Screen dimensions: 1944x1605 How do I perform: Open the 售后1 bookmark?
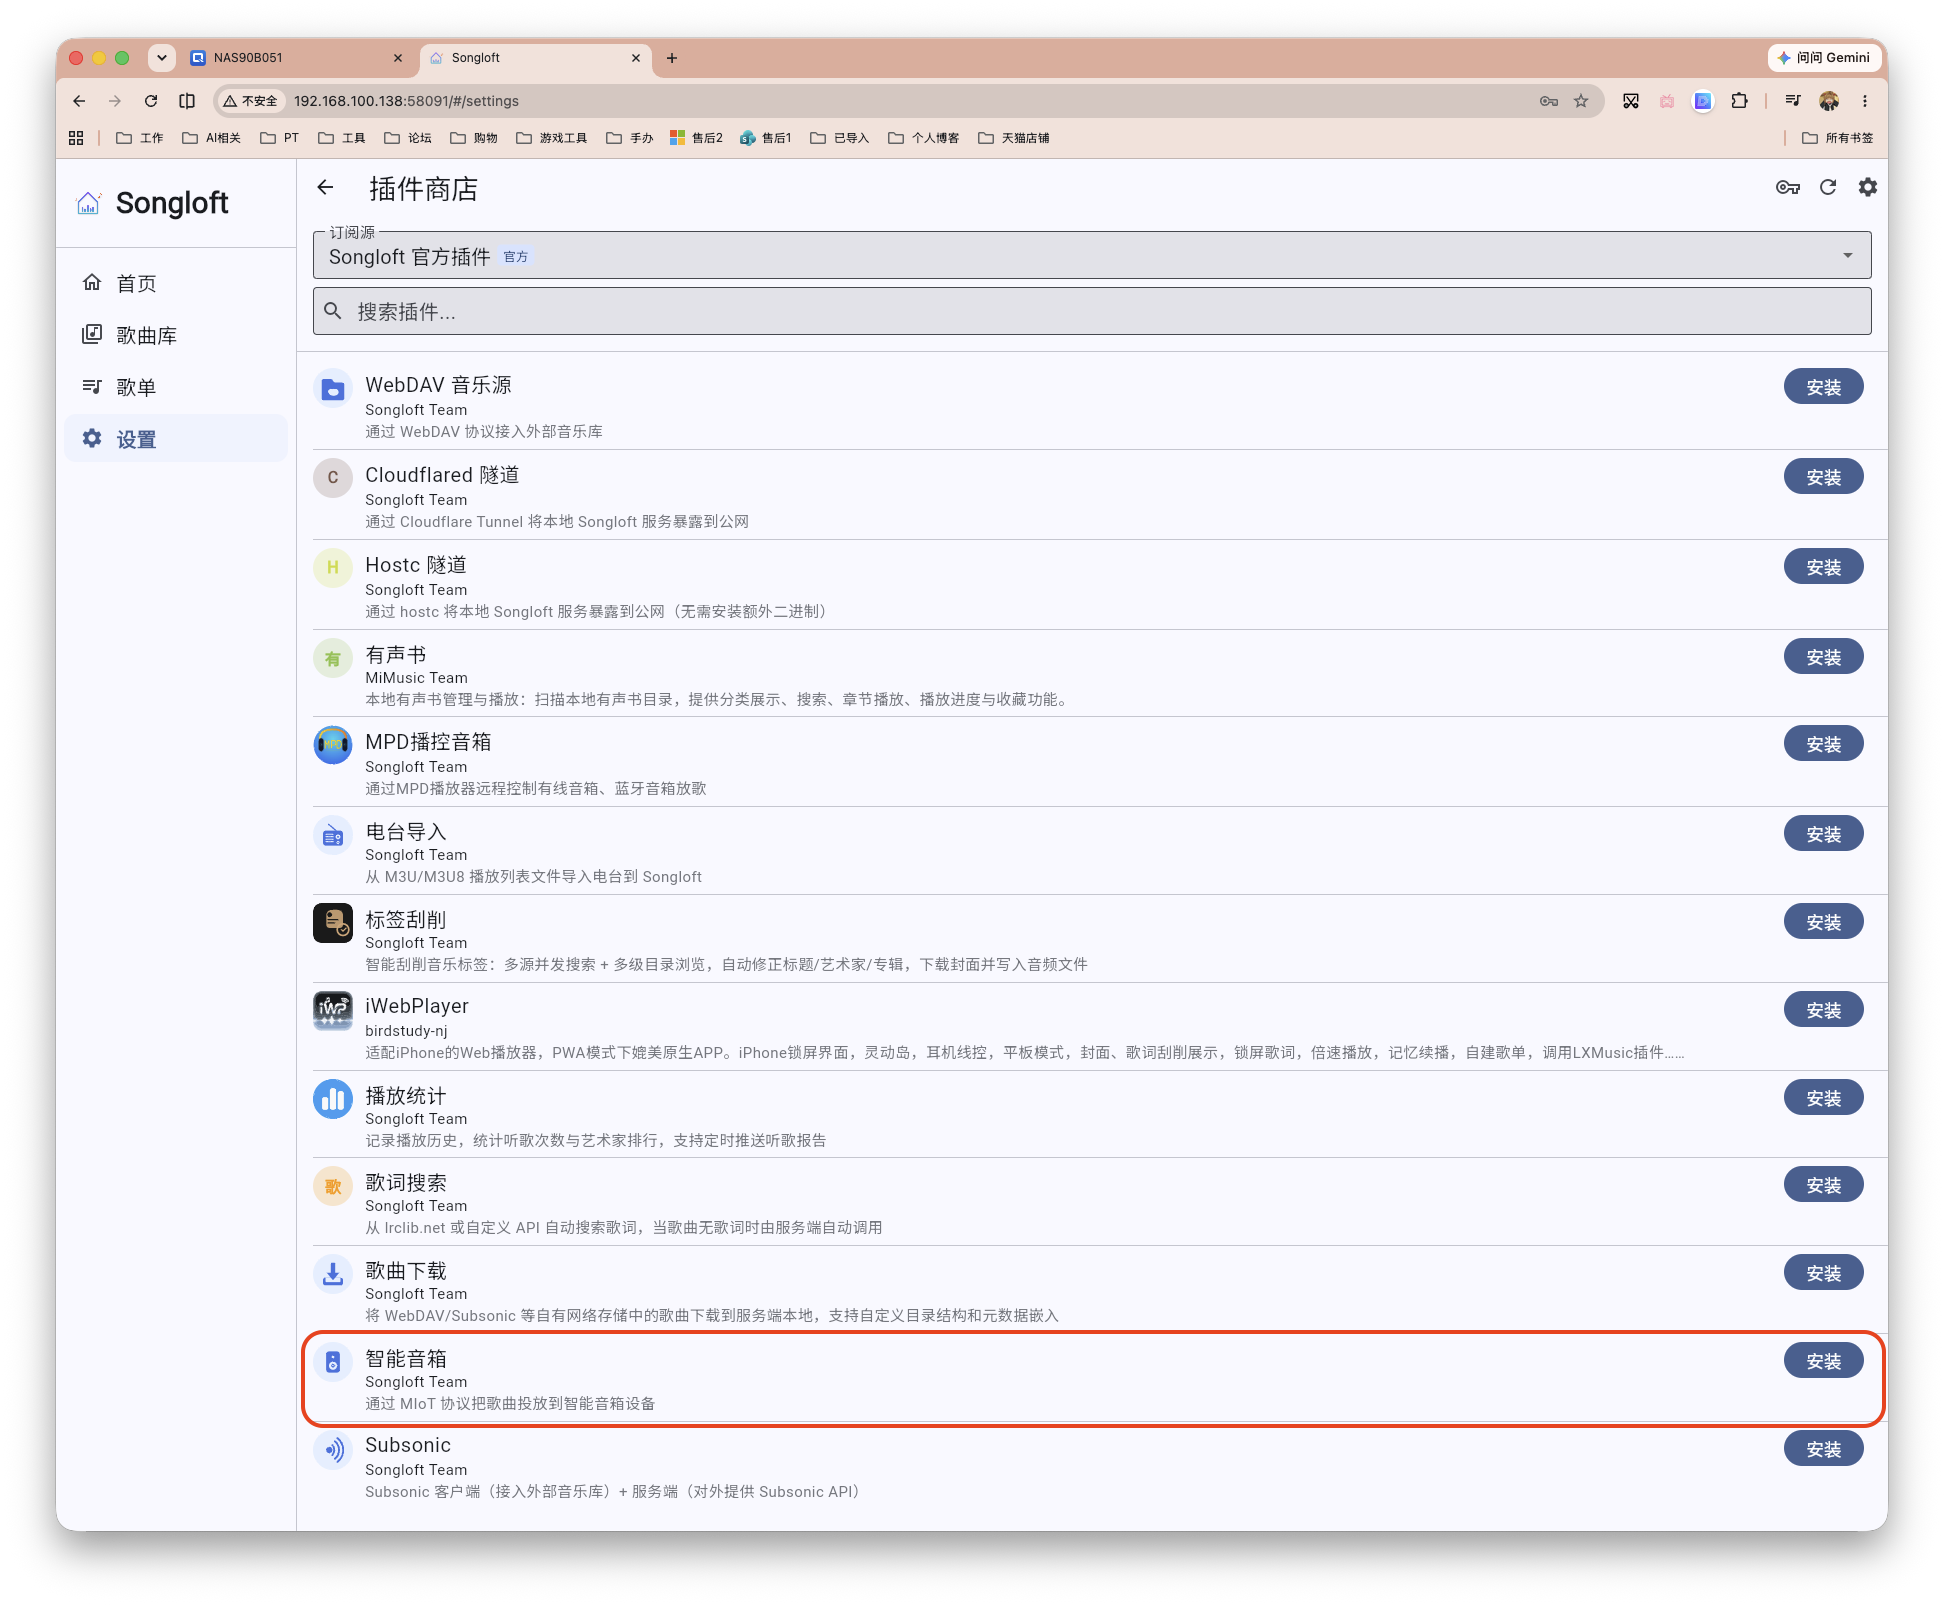coord(766,138)
